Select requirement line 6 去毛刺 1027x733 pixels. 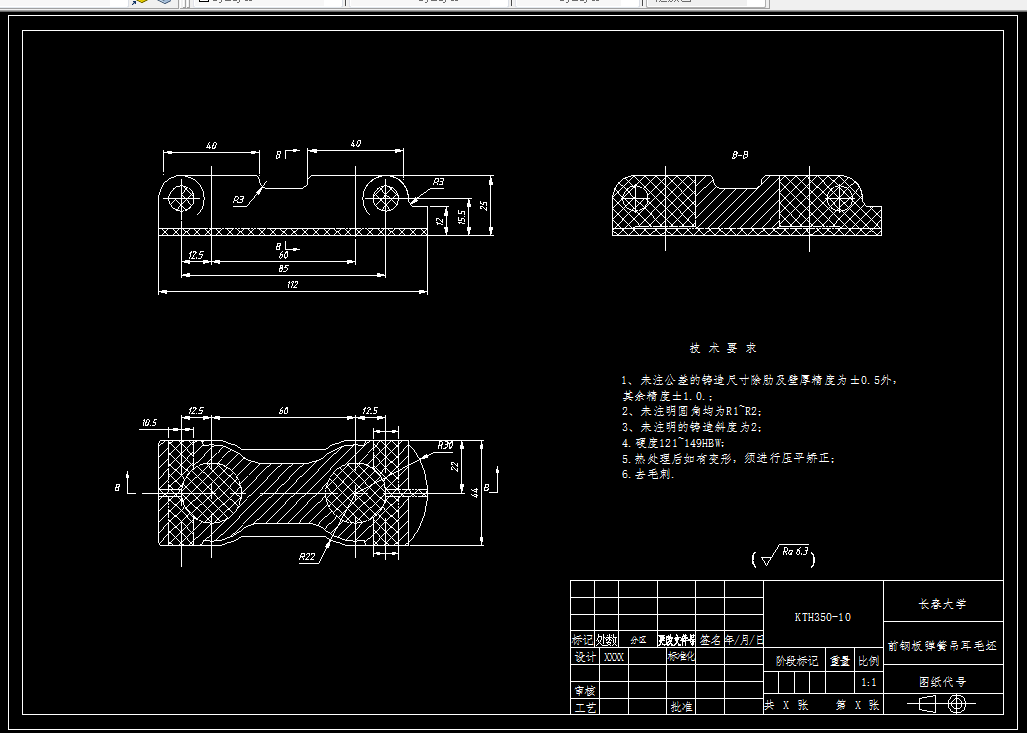point(648,474)
